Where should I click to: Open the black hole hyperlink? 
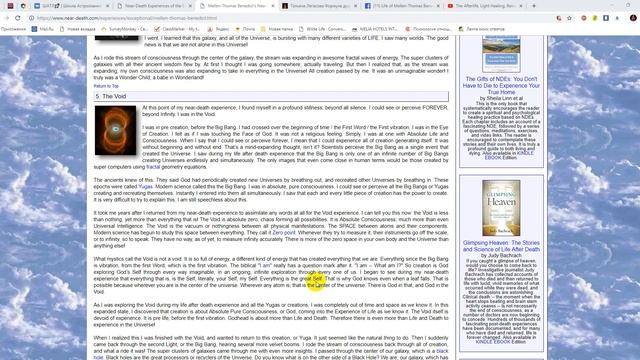click(442, 351)
